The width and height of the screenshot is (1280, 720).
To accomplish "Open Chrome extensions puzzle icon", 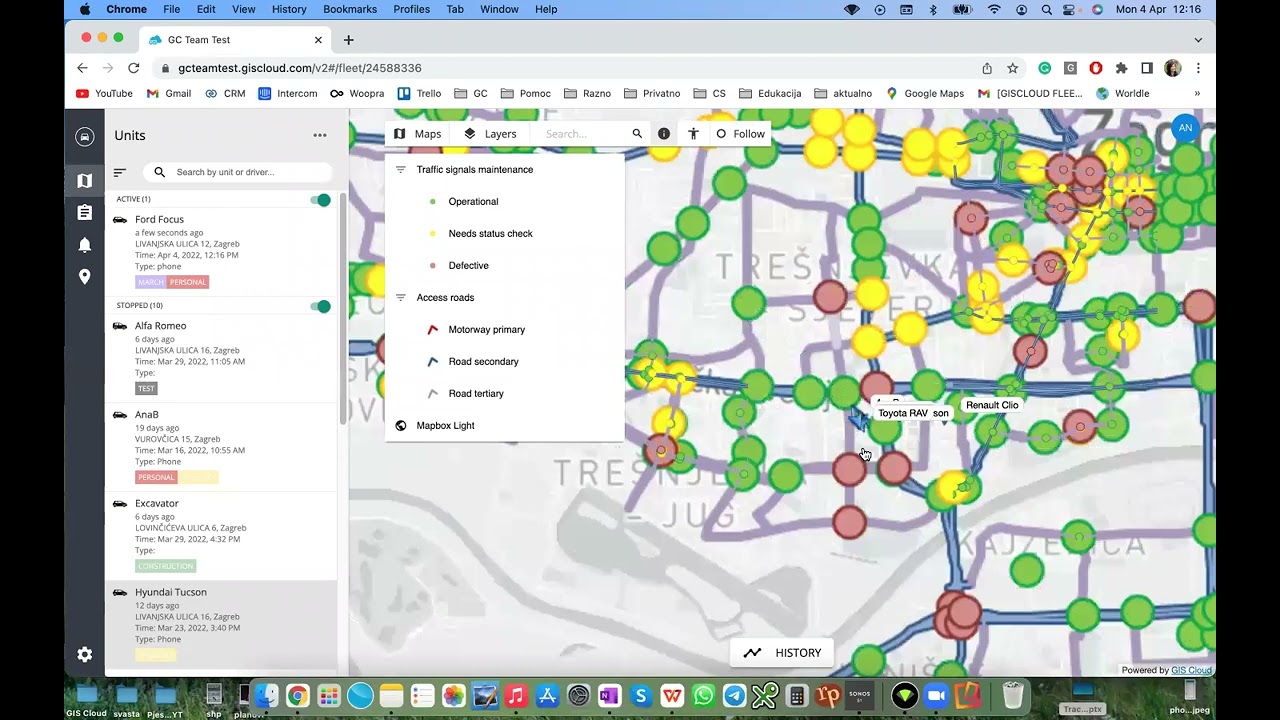I will (x=1122, y=68).
